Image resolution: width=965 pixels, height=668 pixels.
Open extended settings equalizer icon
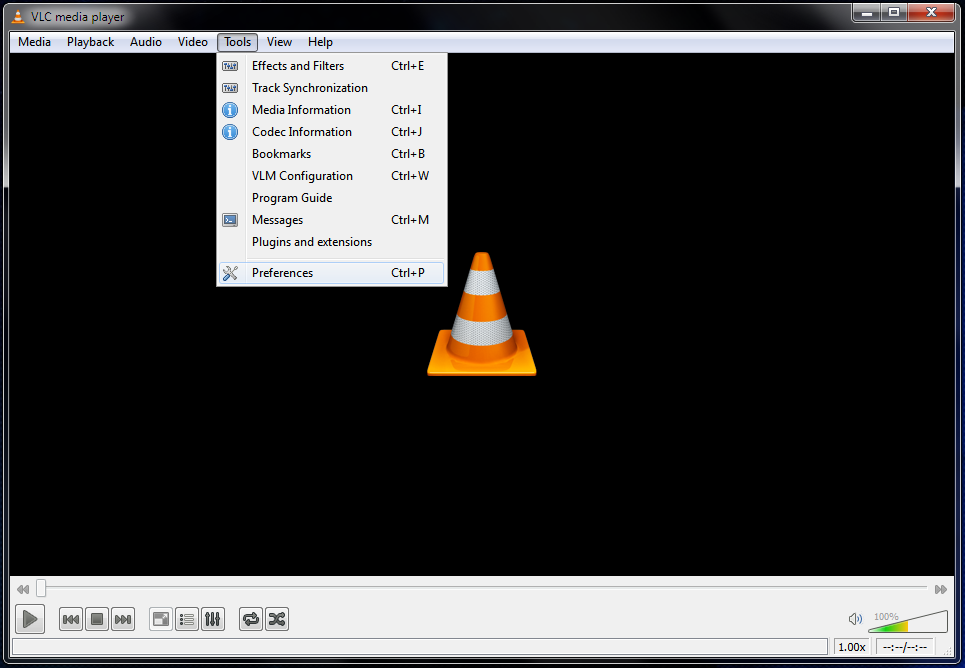click(212, 619)
